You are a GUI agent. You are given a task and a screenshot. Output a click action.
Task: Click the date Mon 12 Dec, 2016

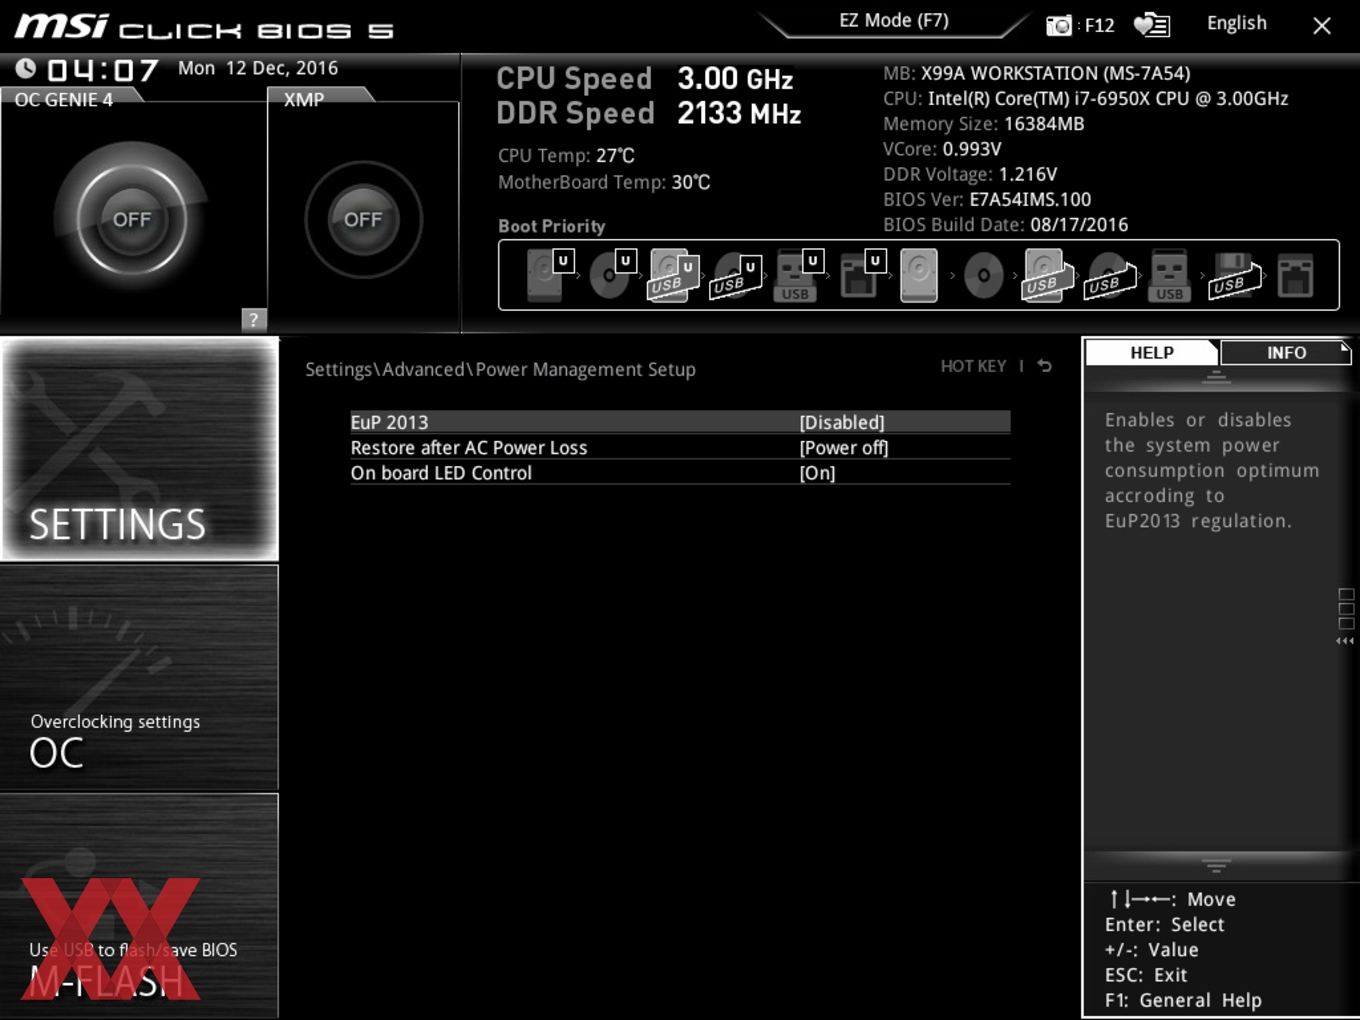tap(258, 68)
